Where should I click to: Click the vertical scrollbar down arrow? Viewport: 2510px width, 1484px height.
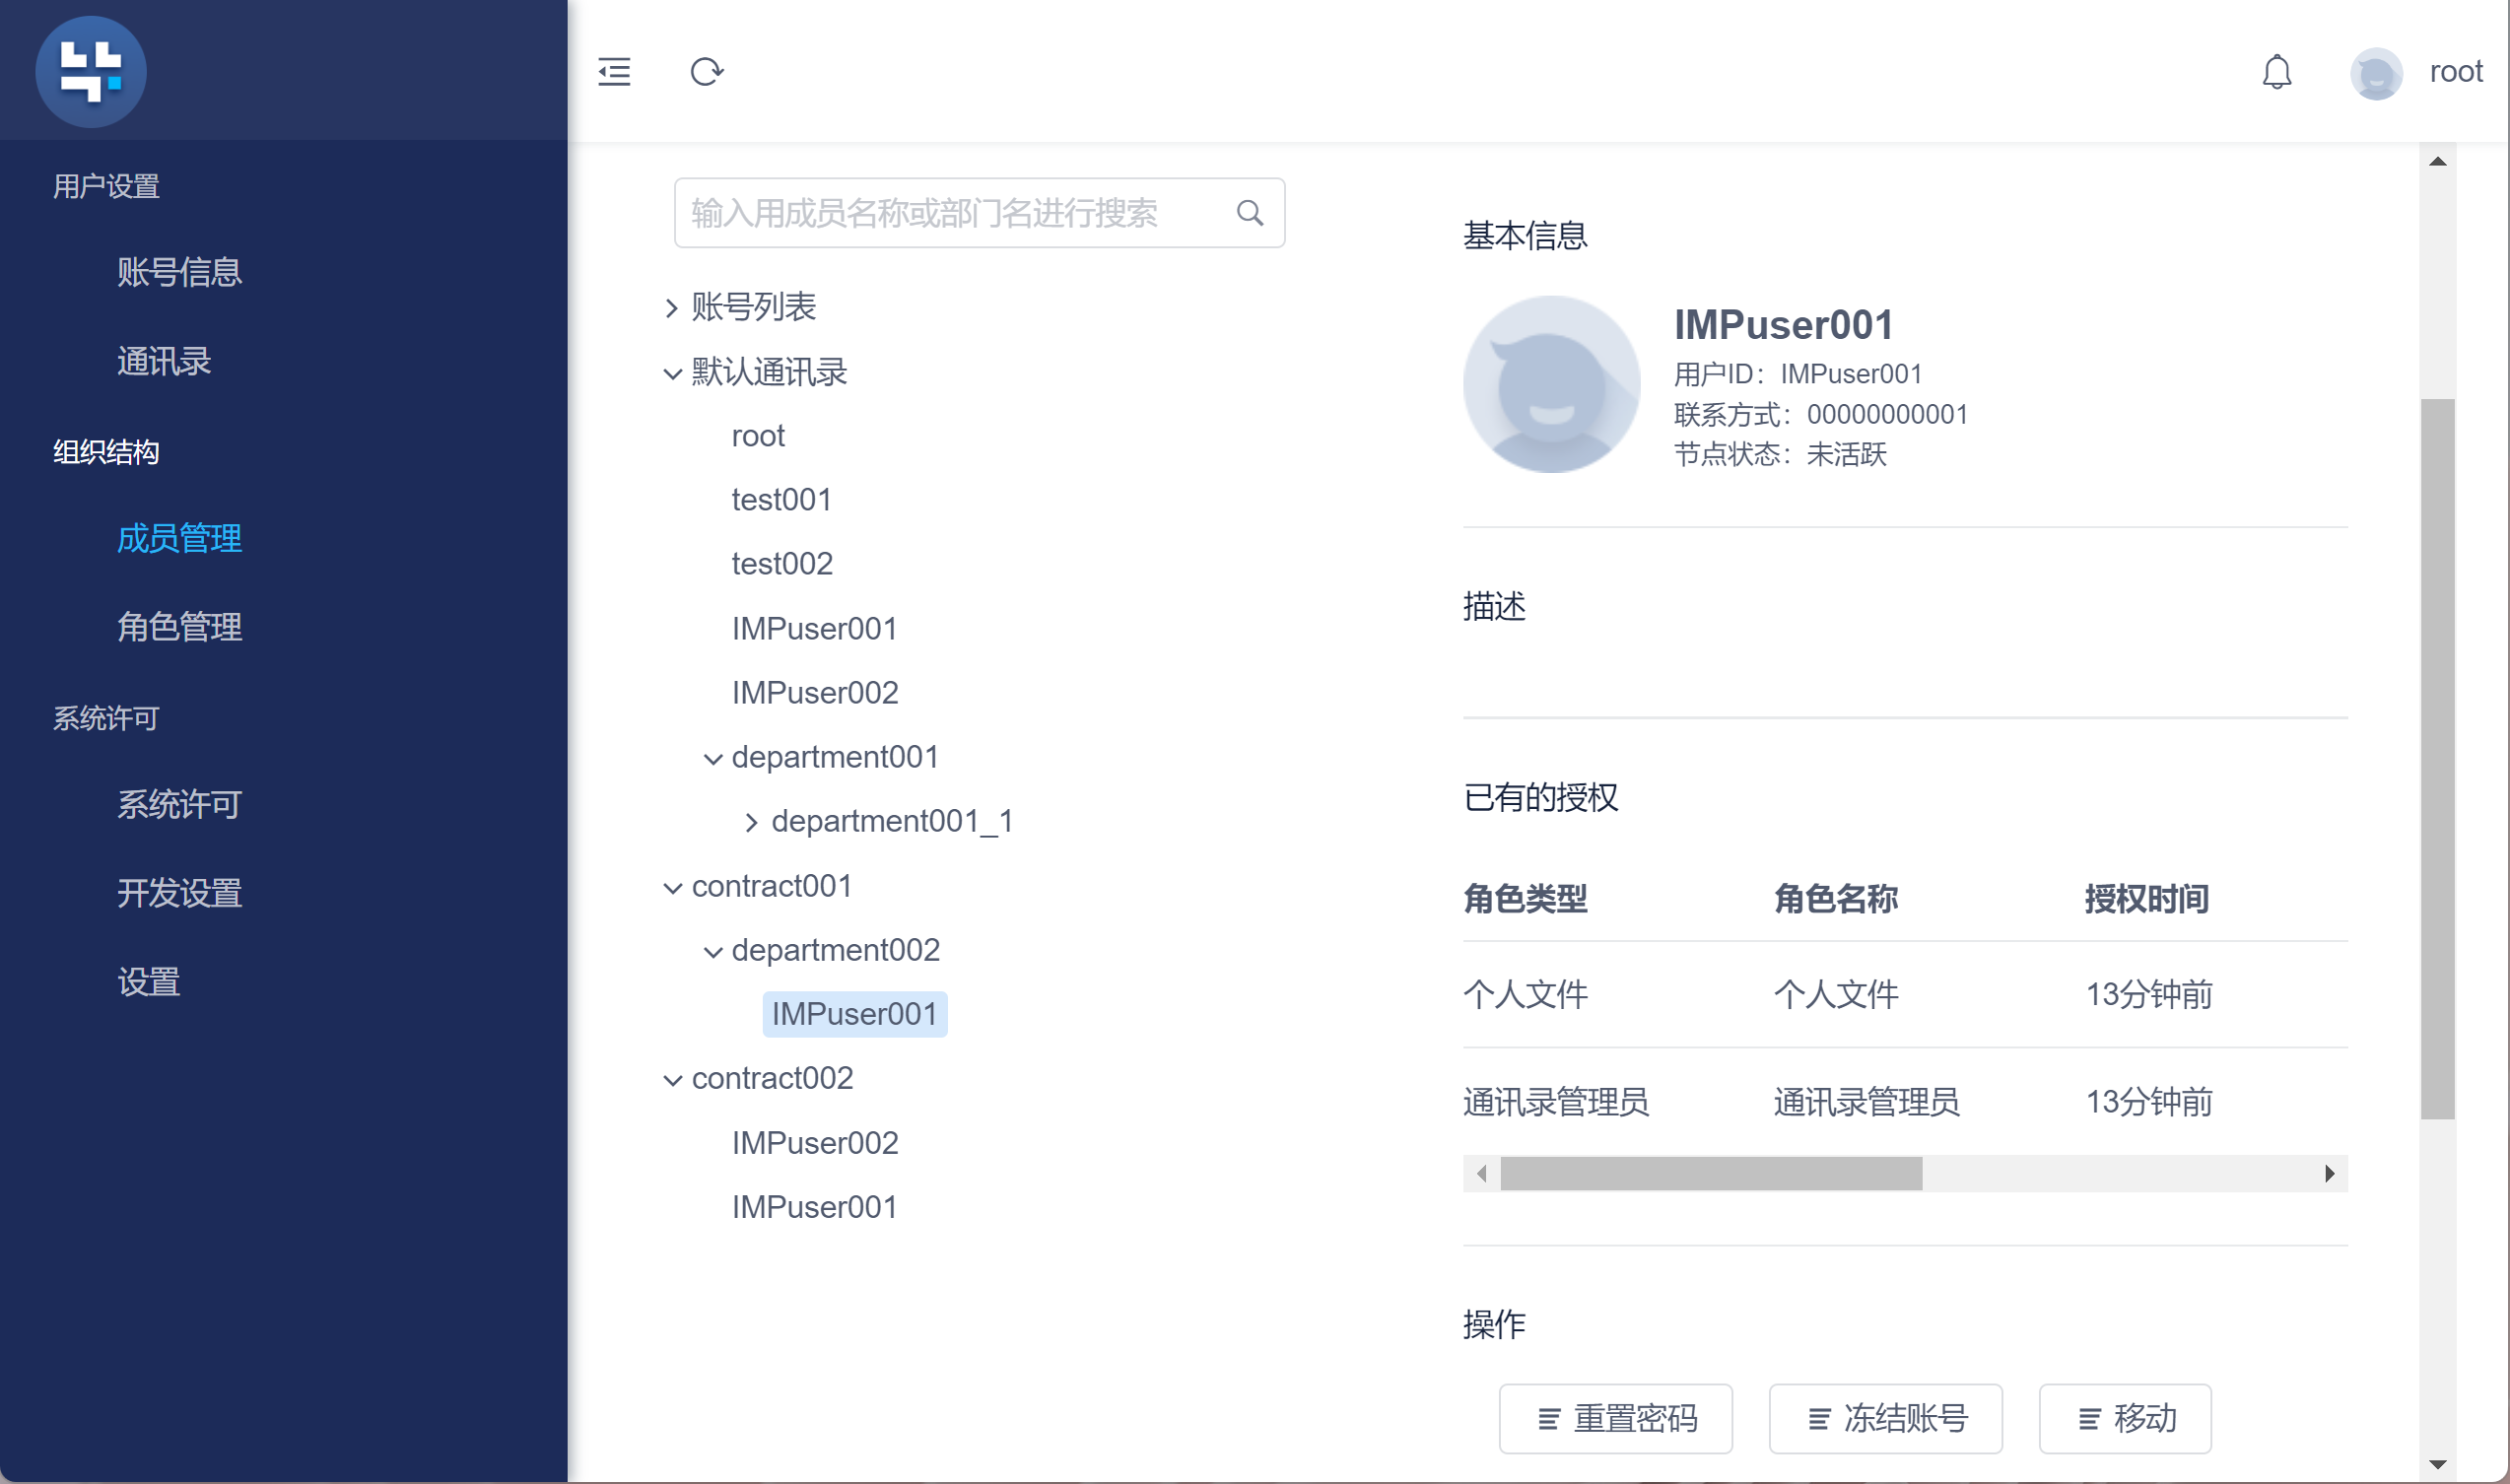tap(2437, 1465)
